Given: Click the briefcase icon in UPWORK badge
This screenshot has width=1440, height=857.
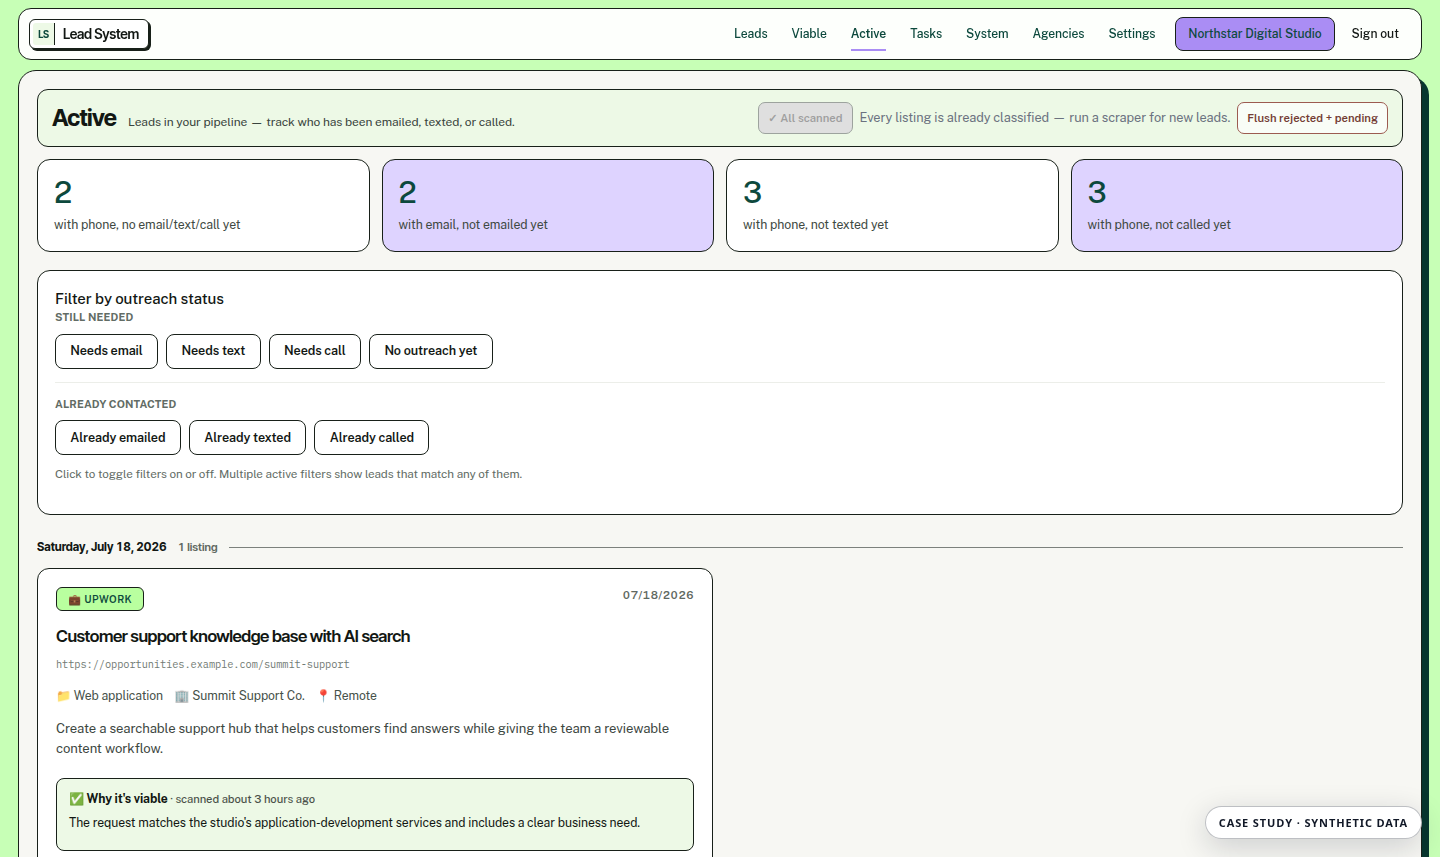Looking at the screenshot, I should (74, 600).
